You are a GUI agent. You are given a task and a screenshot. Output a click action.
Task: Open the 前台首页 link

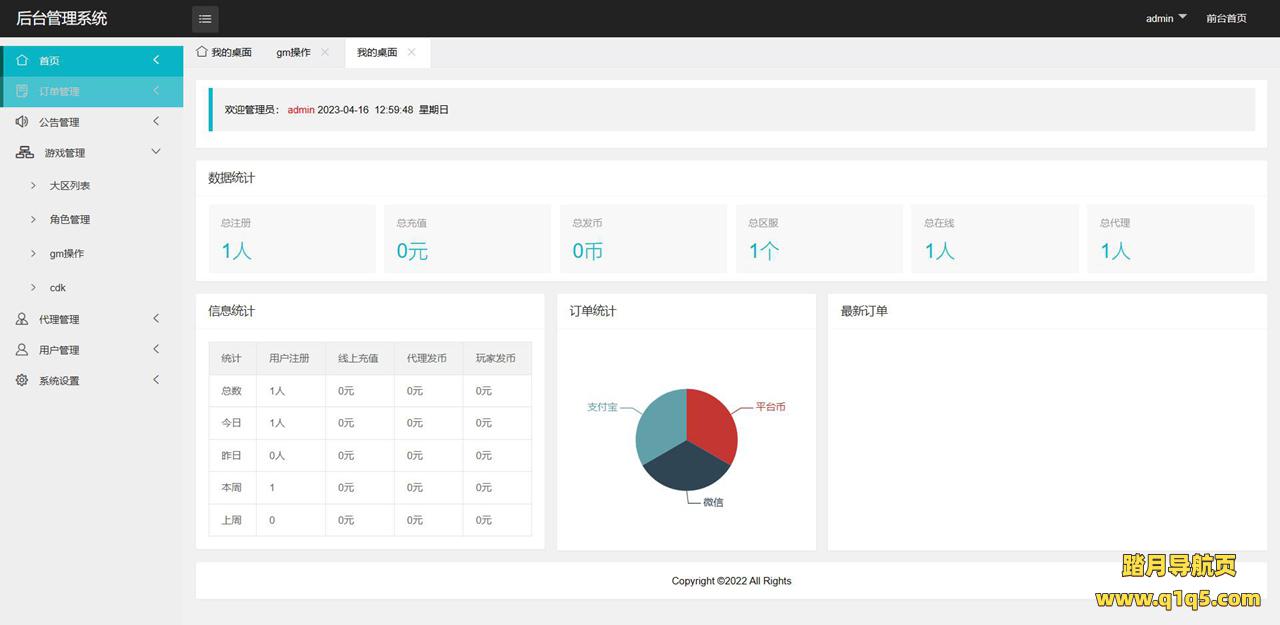pos(1226,18)
